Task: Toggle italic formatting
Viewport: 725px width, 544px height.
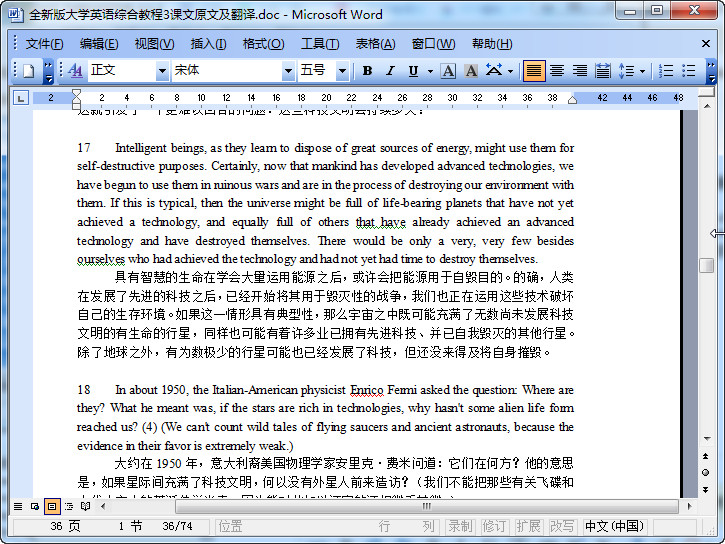Action: [x=391, y=71]
